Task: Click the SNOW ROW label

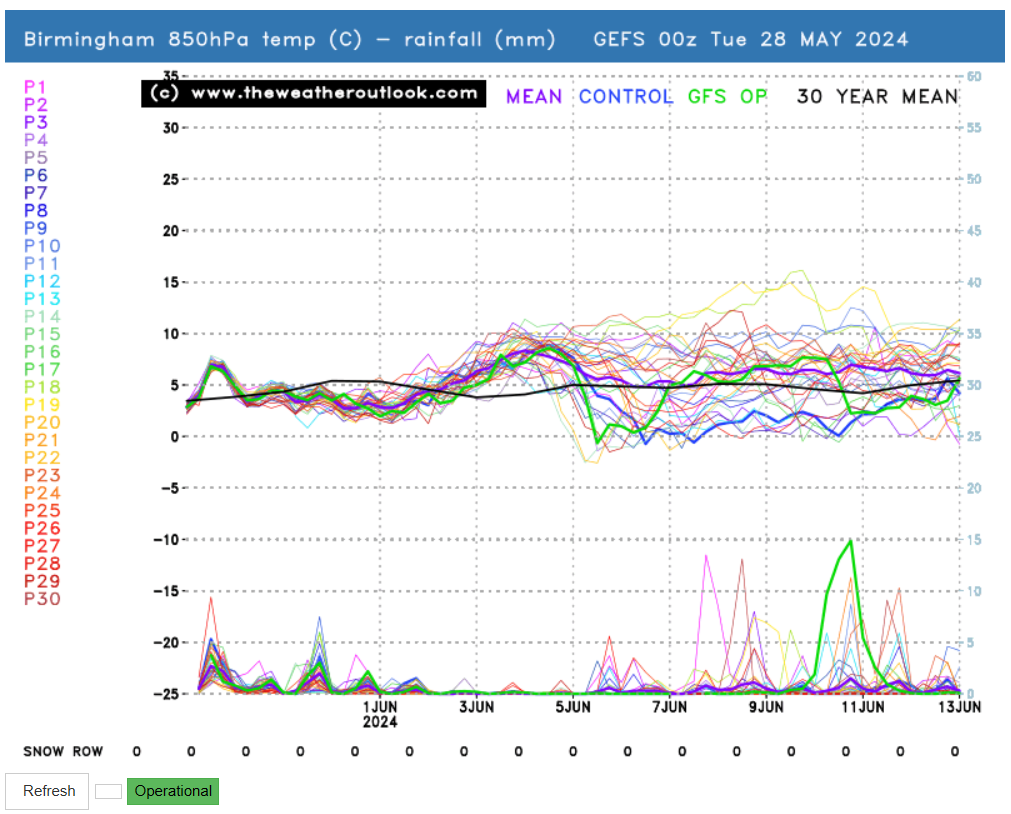Action: tap(63, 751)
